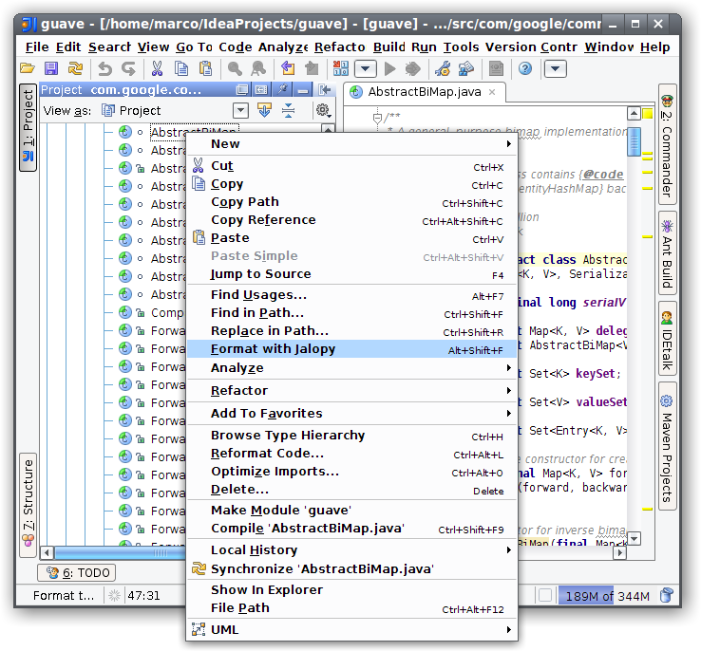701x651 pixels.
Task: Expand the Analyze submenu
Action: [352, 368]
